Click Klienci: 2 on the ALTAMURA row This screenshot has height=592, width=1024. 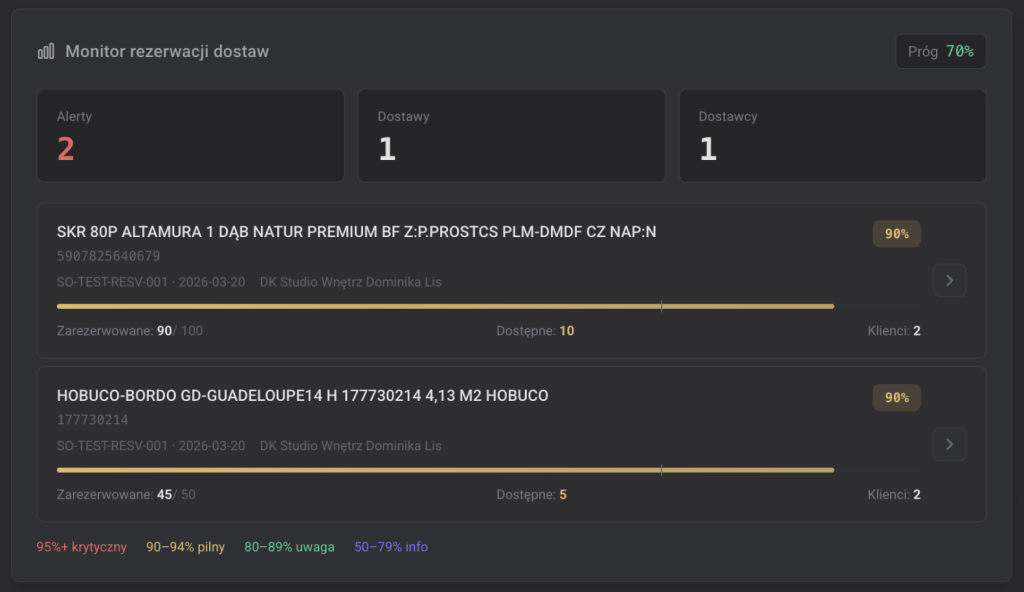point(893,331)
